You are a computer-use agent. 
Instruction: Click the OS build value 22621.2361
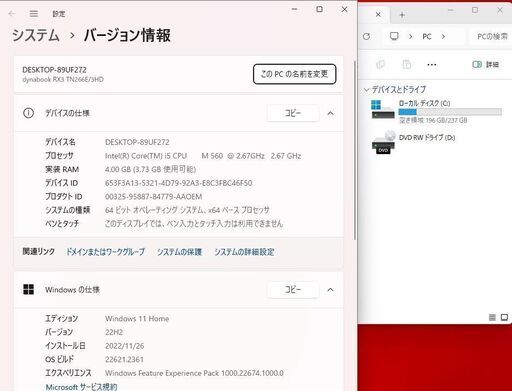(124, 360)
